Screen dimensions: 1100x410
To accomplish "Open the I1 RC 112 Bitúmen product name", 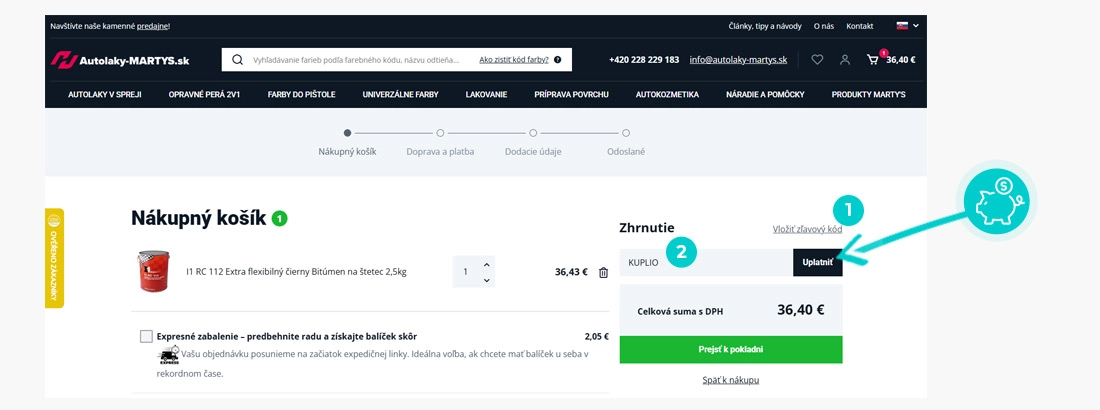I will (x=296, y=272).
